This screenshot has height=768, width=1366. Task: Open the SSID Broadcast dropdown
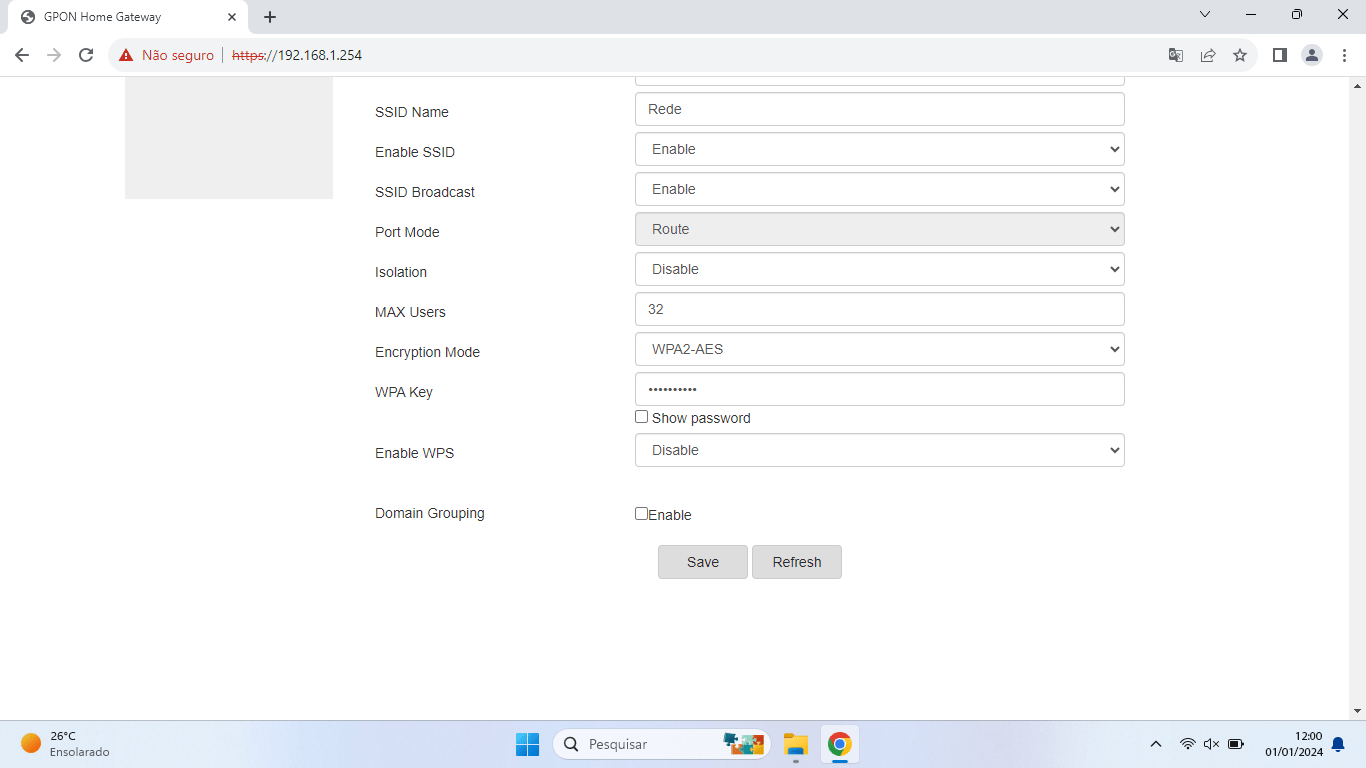[x=880, y=189]
